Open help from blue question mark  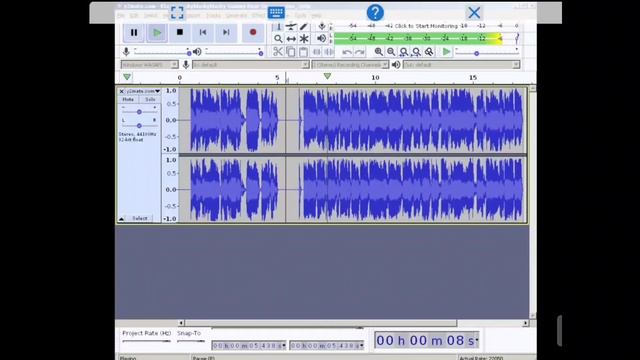tap(375, 13)
